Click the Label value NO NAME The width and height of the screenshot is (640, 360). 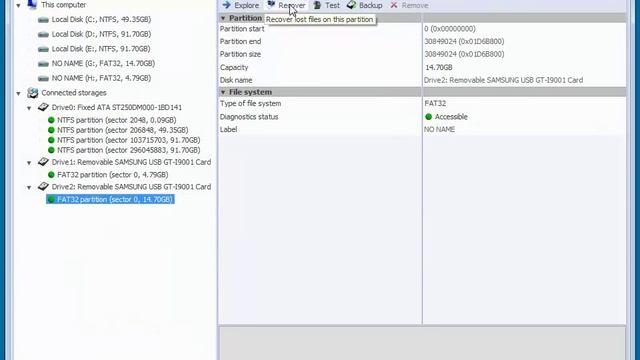[440, 129]
